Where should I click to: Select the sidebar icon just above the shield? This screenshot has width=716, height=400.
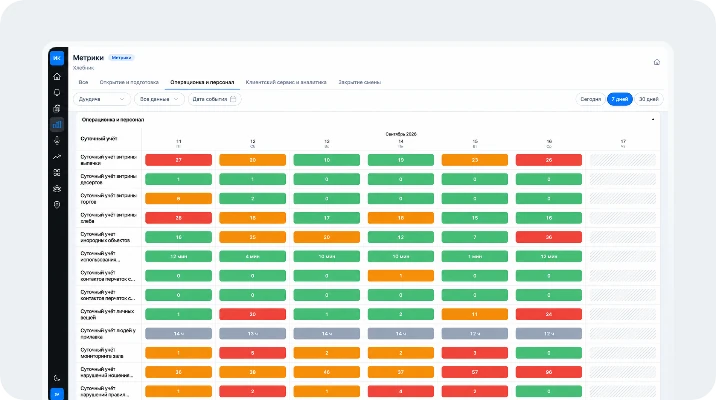(57, 189)
